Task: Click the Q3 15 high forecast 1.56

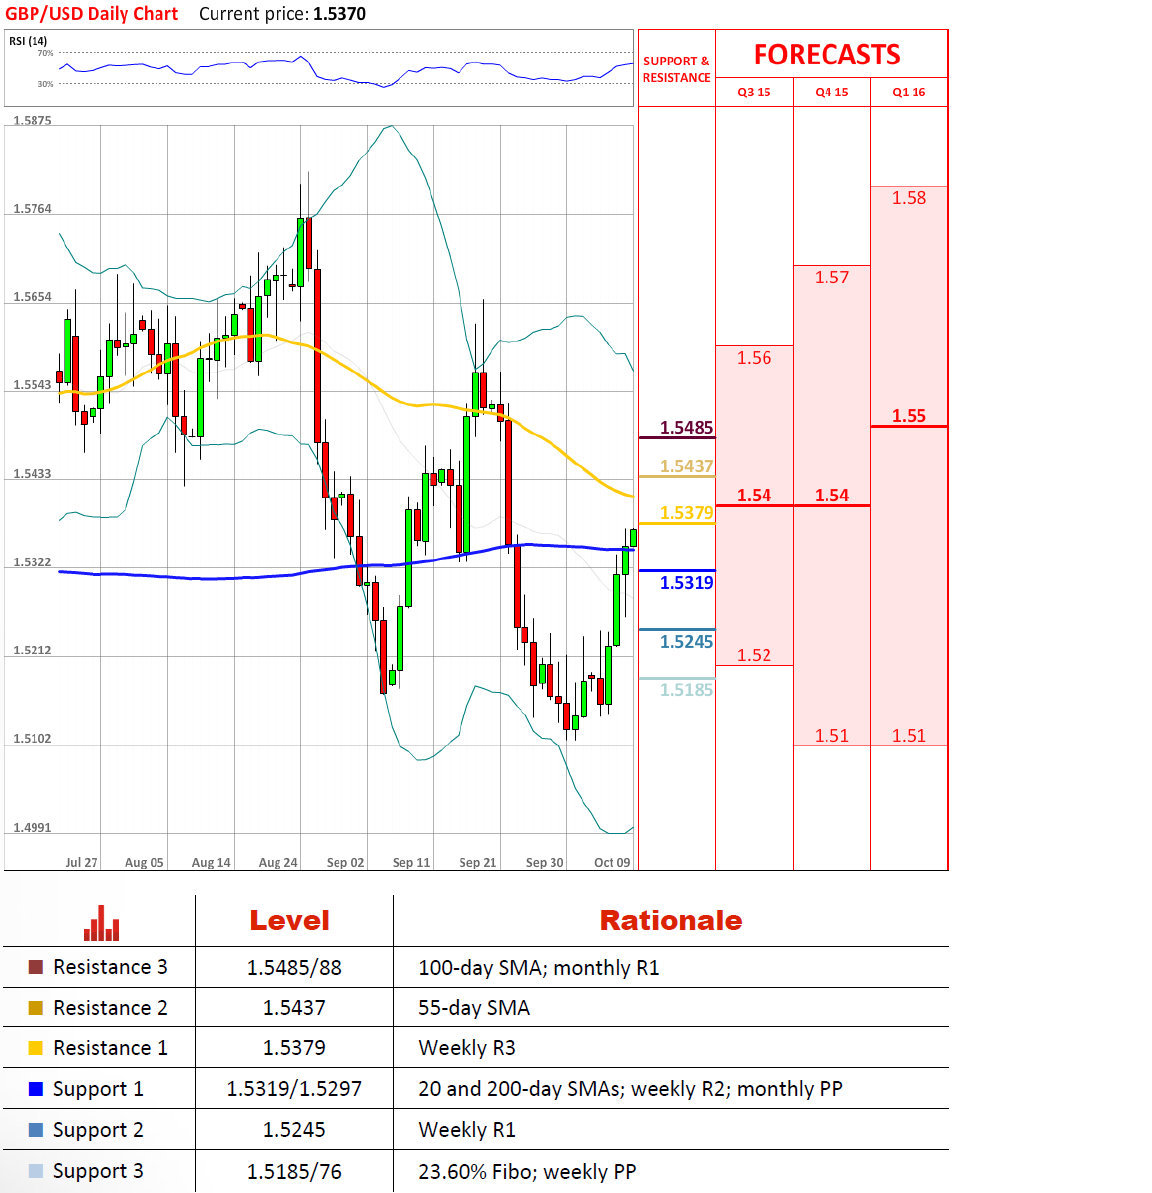Action: 754,358
